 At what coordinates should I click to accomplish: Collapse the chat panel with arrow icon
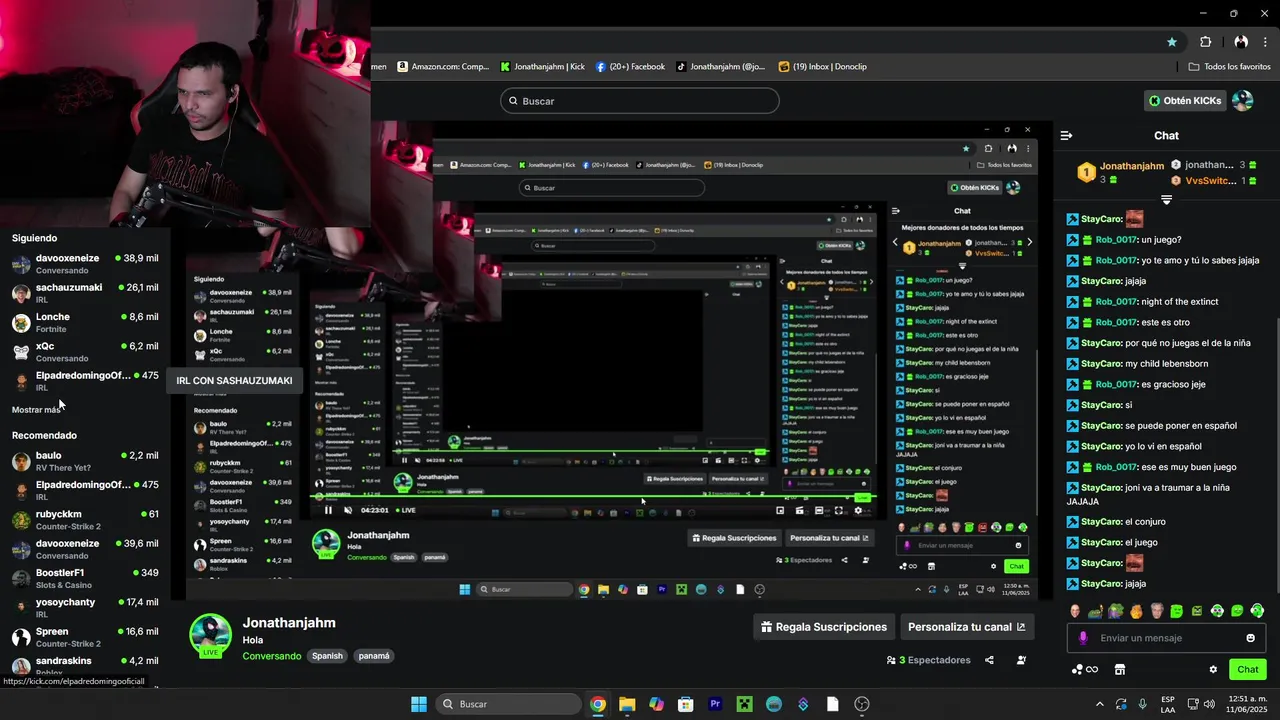pyautogui.click(x=1066, y=135)
